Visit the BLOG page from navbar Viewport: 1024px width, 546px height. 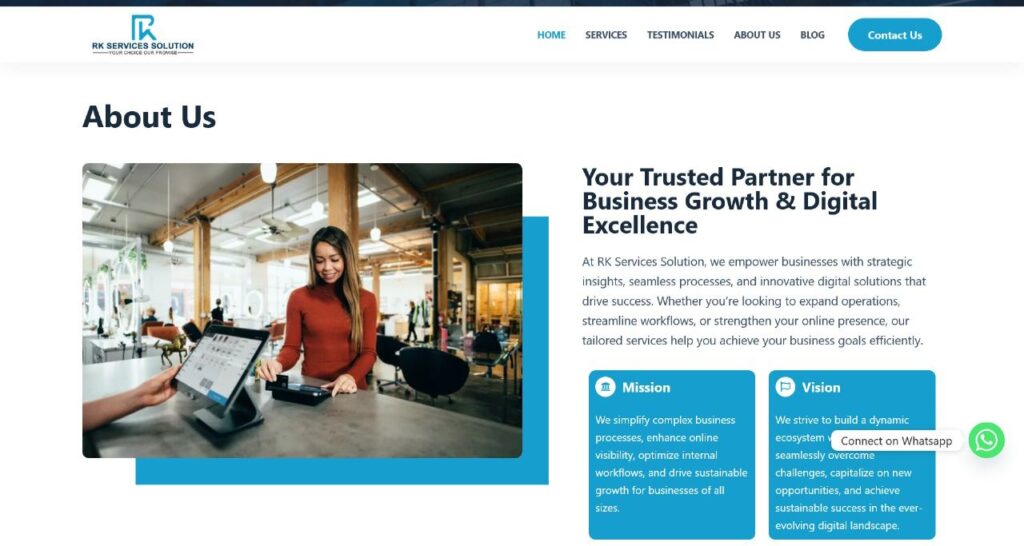point(812,35)
